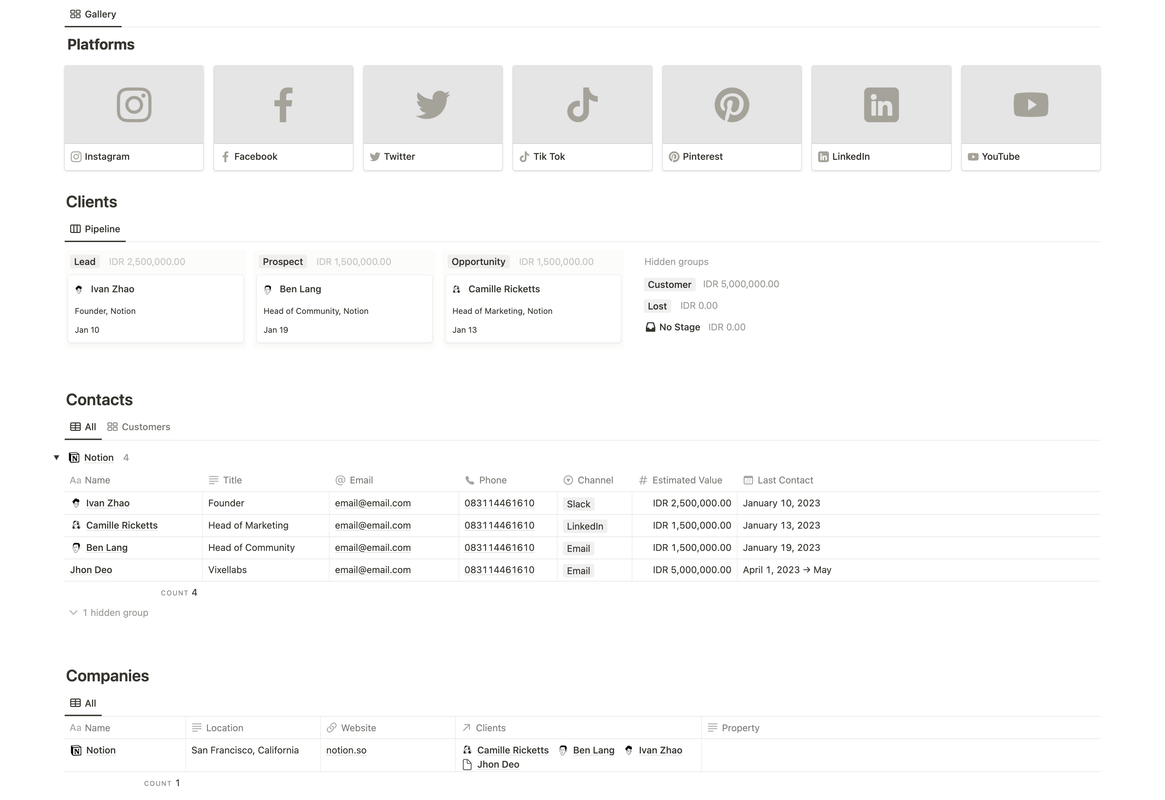Viewport: 1165px width, 800px height.
Task: Click the small Pinterest icon beside its label
Action: coord(674,157)
